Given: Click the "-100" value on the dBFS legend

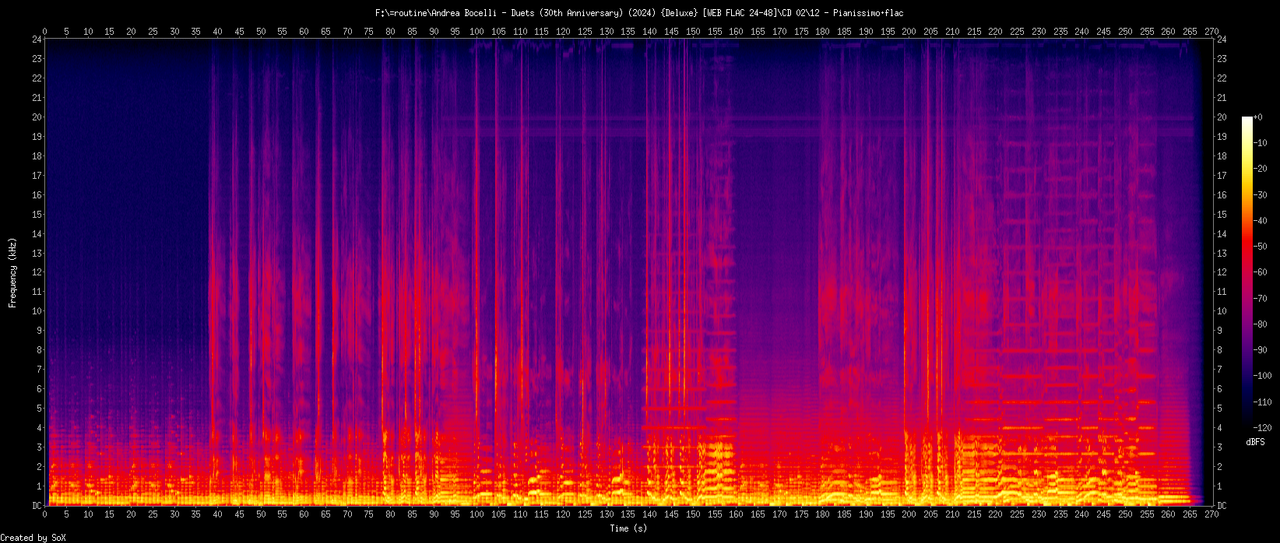Looking at the screenshot, I should click(1265, 376).
